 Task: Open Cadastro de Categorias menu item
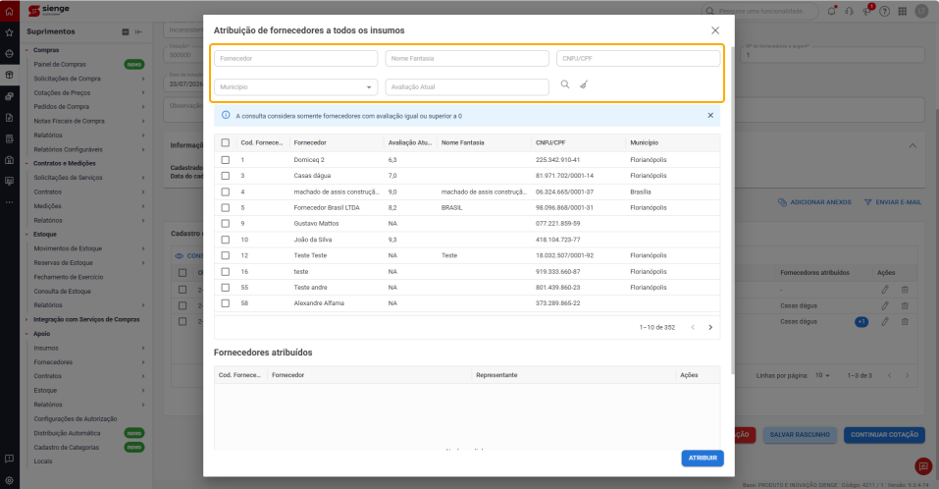[66, 448]
